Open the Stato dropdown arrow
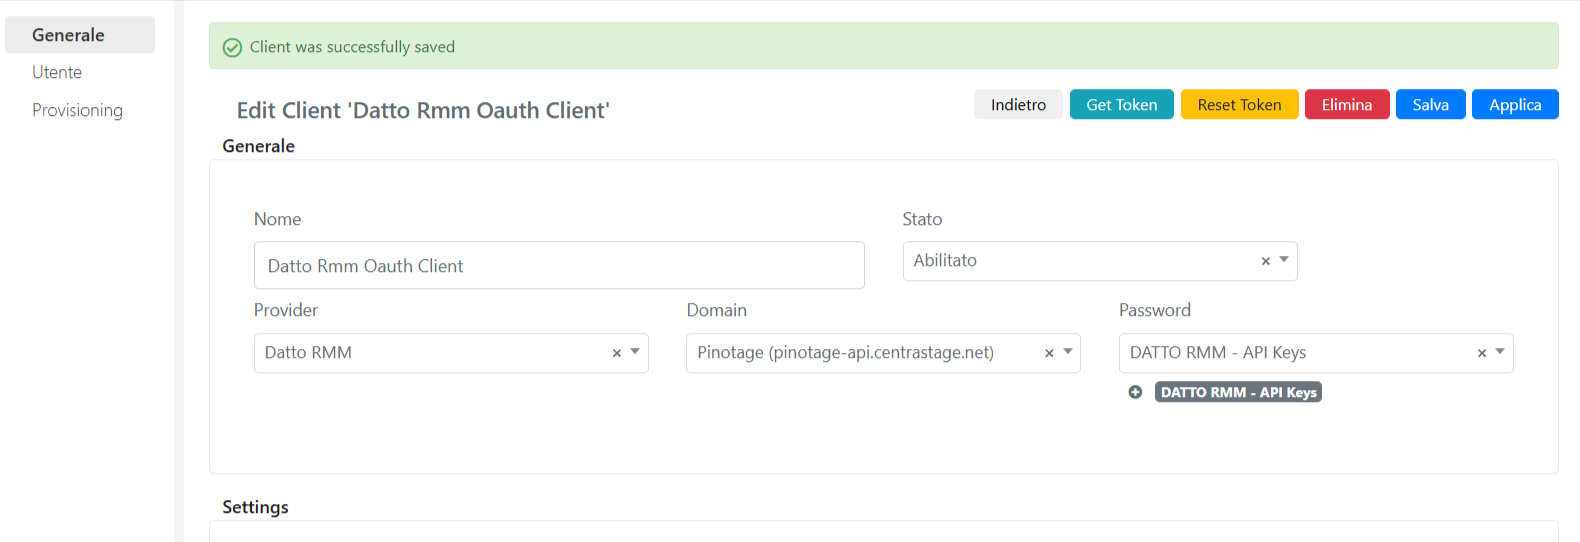This screenshot has width=1580, height=542. click(1284, 260)
